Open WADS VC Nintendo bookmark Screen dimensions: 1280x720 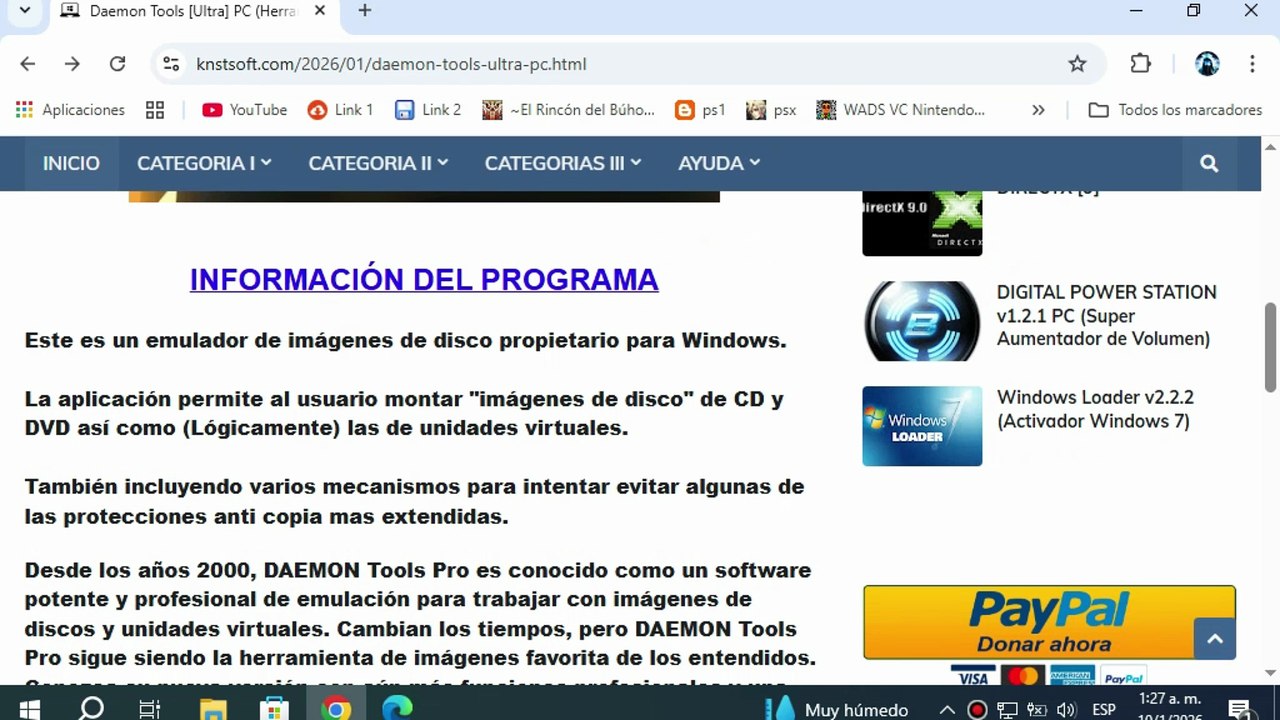pyautogui.click(x=901, y=110)
